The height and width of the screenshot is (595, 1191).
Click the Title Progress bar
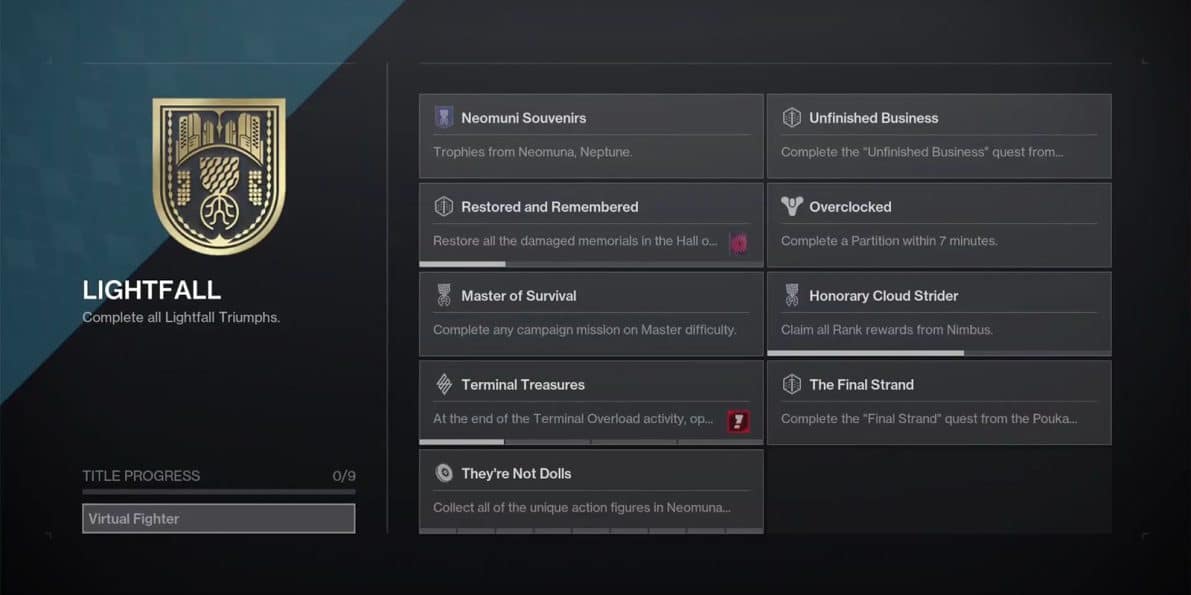tap(219, 492)
